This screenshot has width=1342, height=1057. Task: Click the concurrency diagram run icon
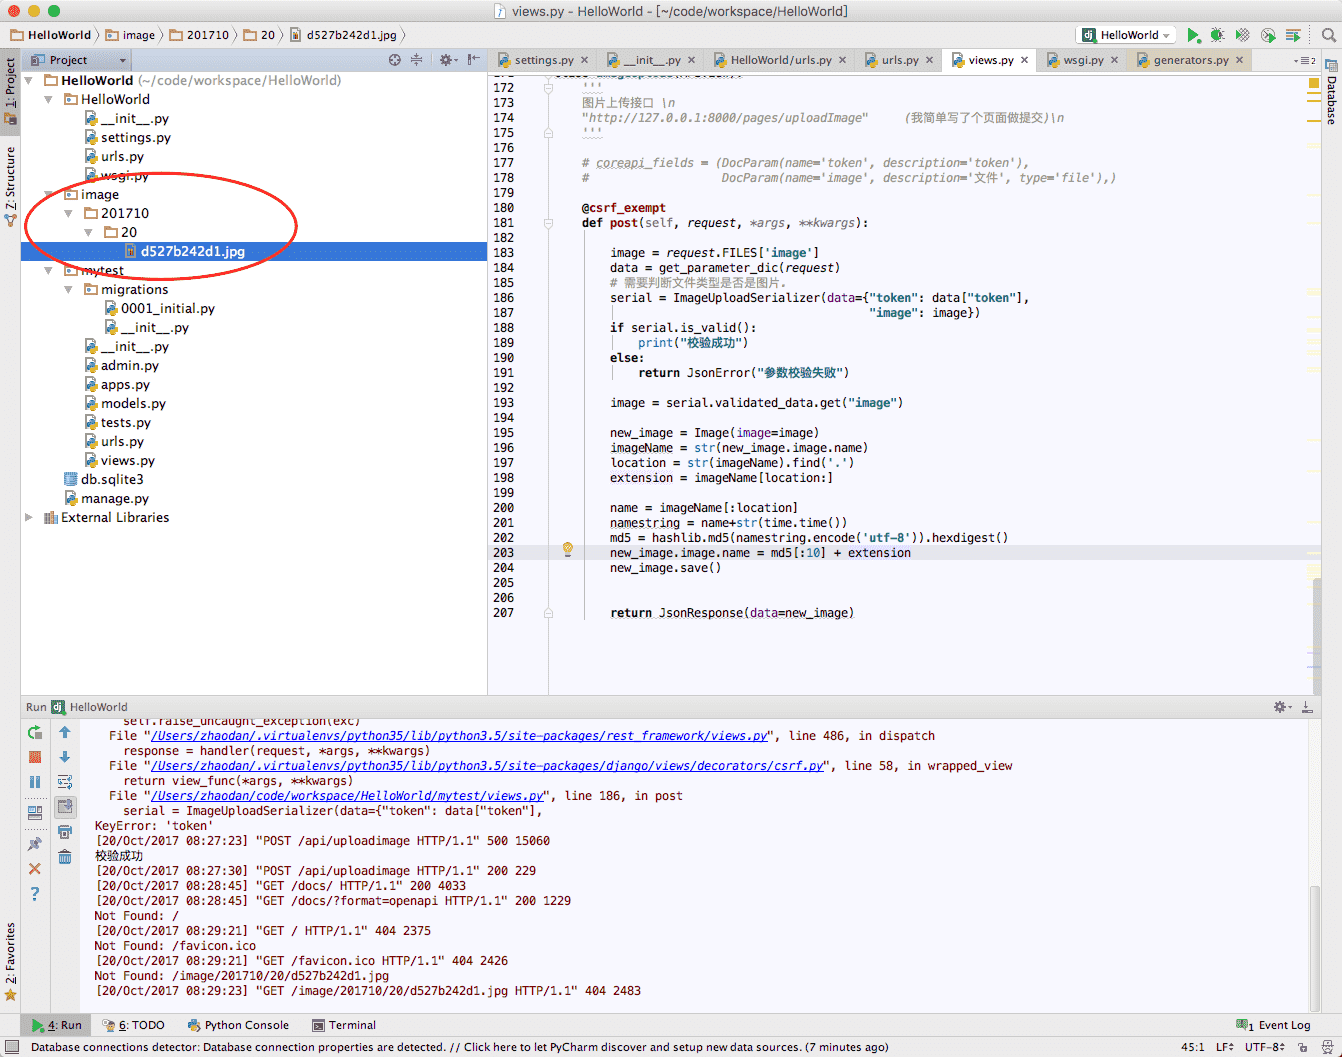[x=1293, y=35]
